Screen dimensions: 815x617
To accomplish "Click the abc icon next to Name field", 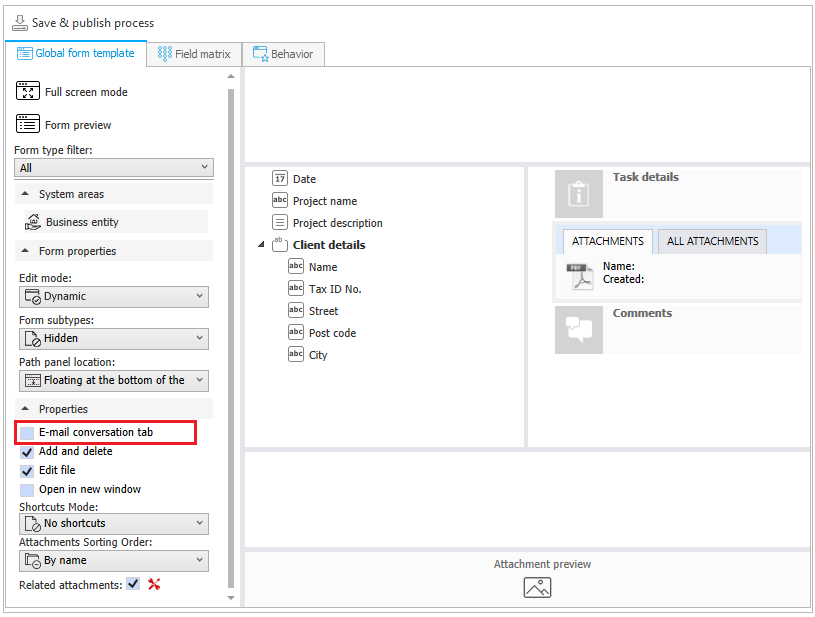I will coord(296,266).
